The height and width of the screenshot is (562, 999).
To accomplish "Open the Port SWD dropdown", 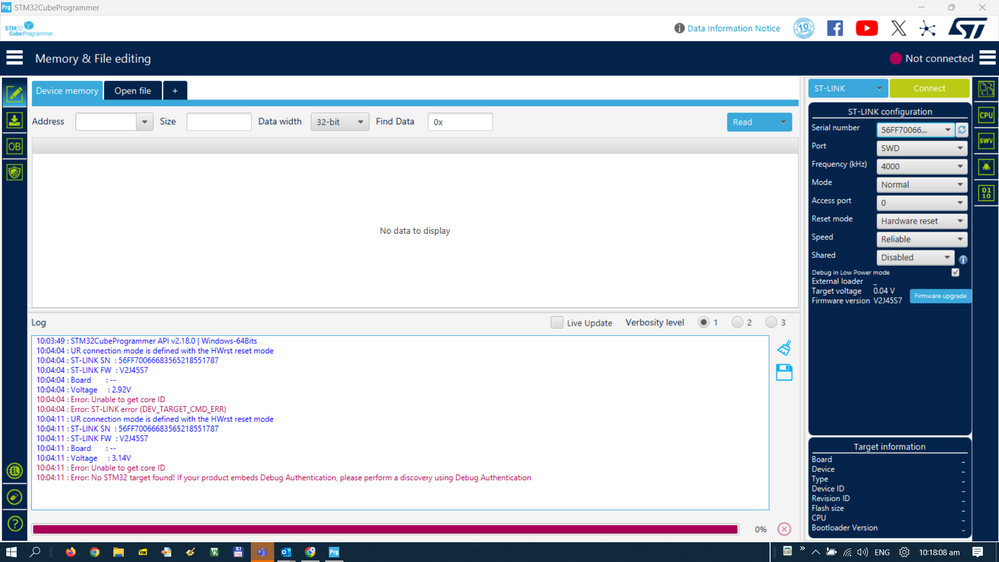I will click(921, 148).
